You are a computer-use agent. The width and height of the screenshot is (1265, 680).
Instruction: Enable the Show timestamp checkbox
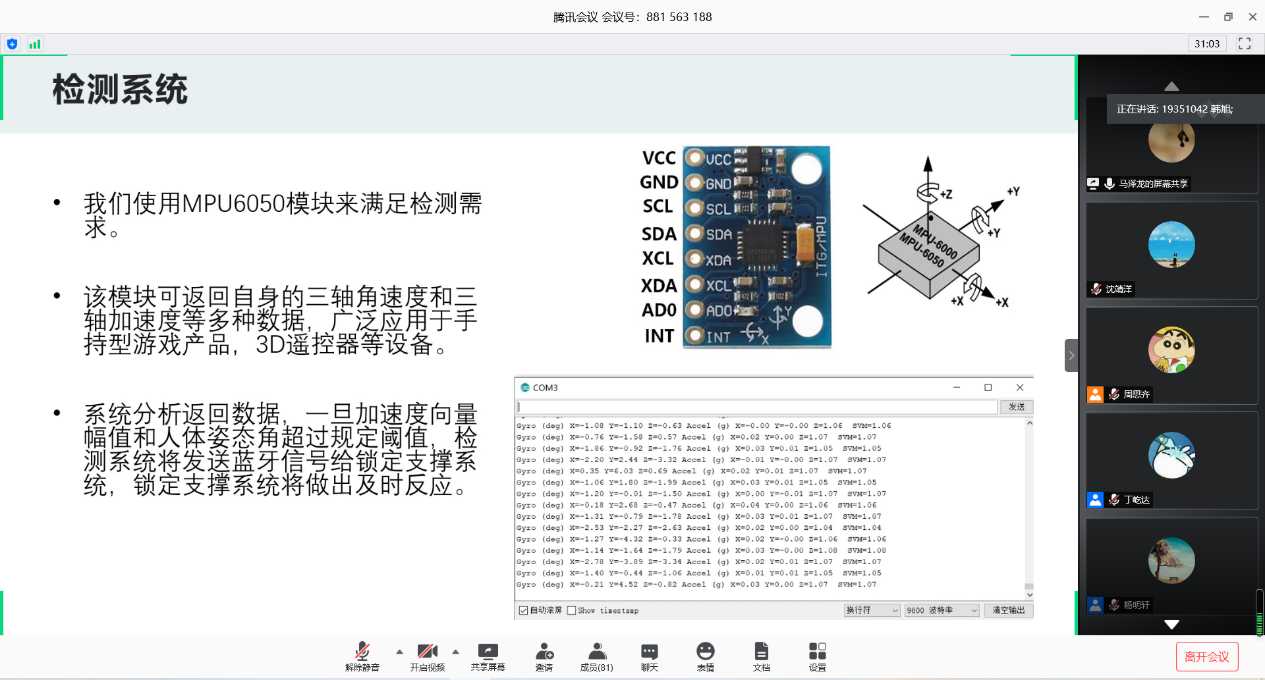point(572,611)
